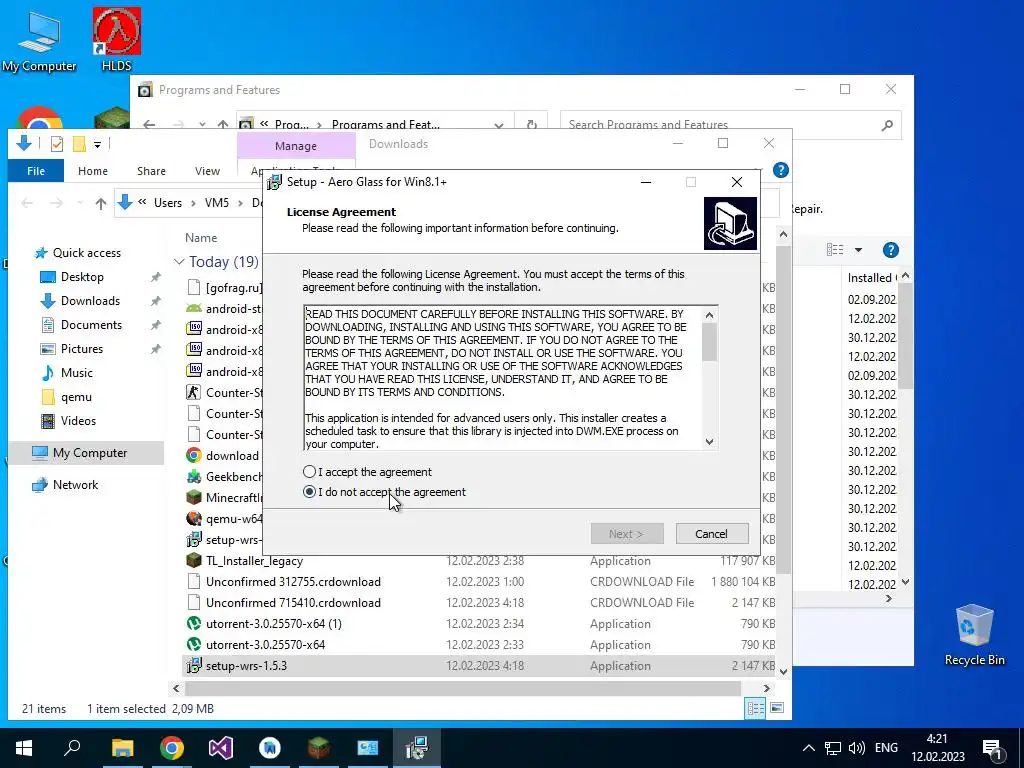Screen dimensions: 1024x768
Task: Open the Home ribbon tab
Action: (x=93, y=170)
